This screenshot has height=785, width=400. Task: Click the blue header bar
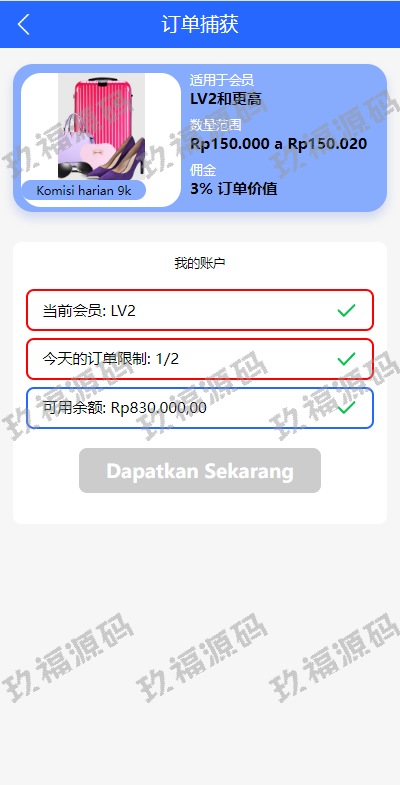(200, 24)
